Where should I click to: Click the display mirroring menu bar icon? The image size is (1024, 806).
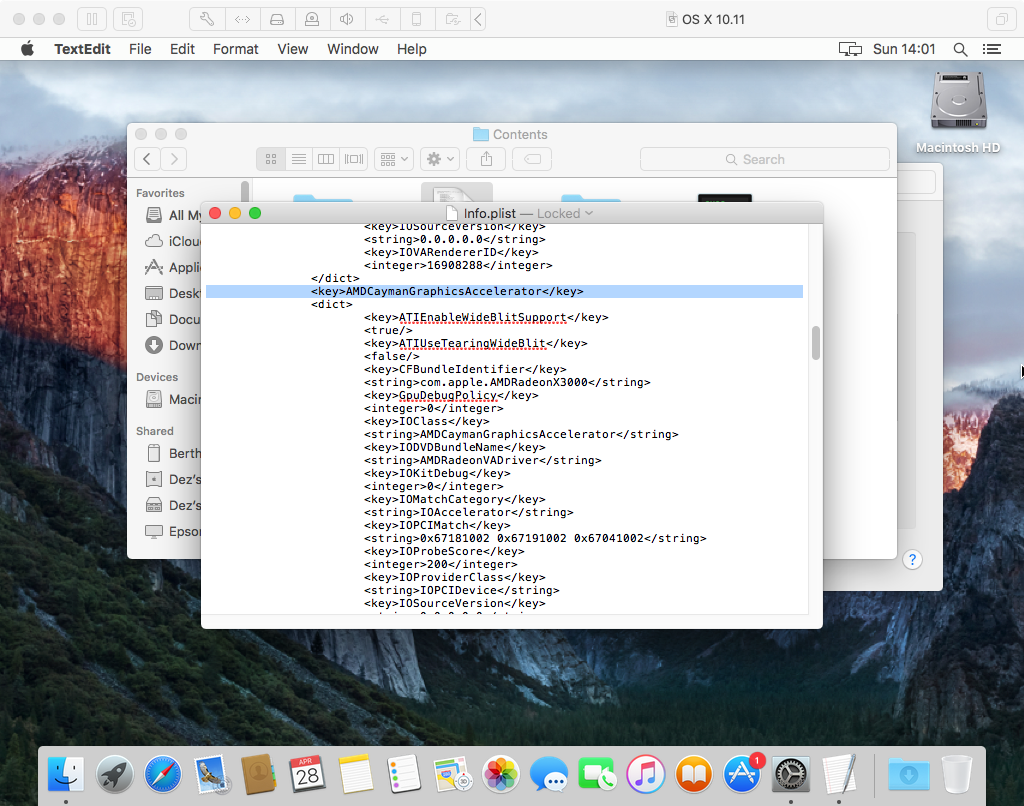tap(850, 49)
